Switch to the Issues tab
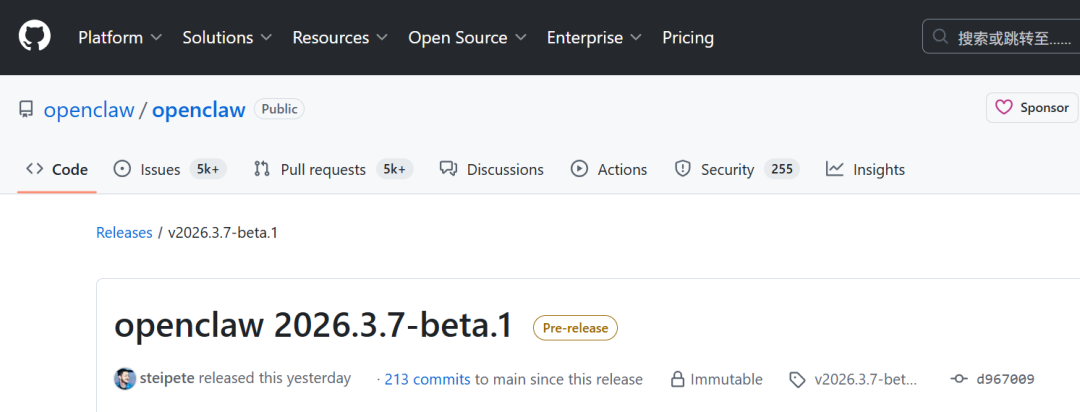 (160, 170)
